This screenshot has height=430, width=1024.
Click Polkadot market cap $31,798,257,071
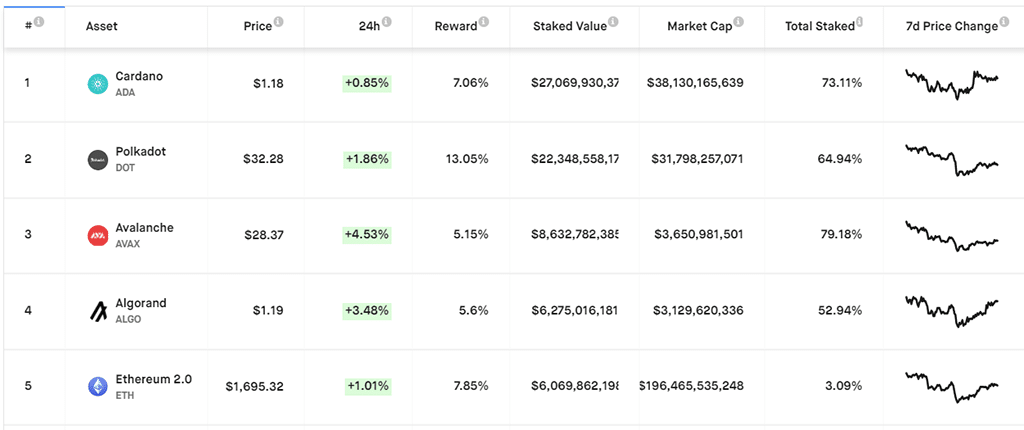pyautogui.click(x=697, y=159)
